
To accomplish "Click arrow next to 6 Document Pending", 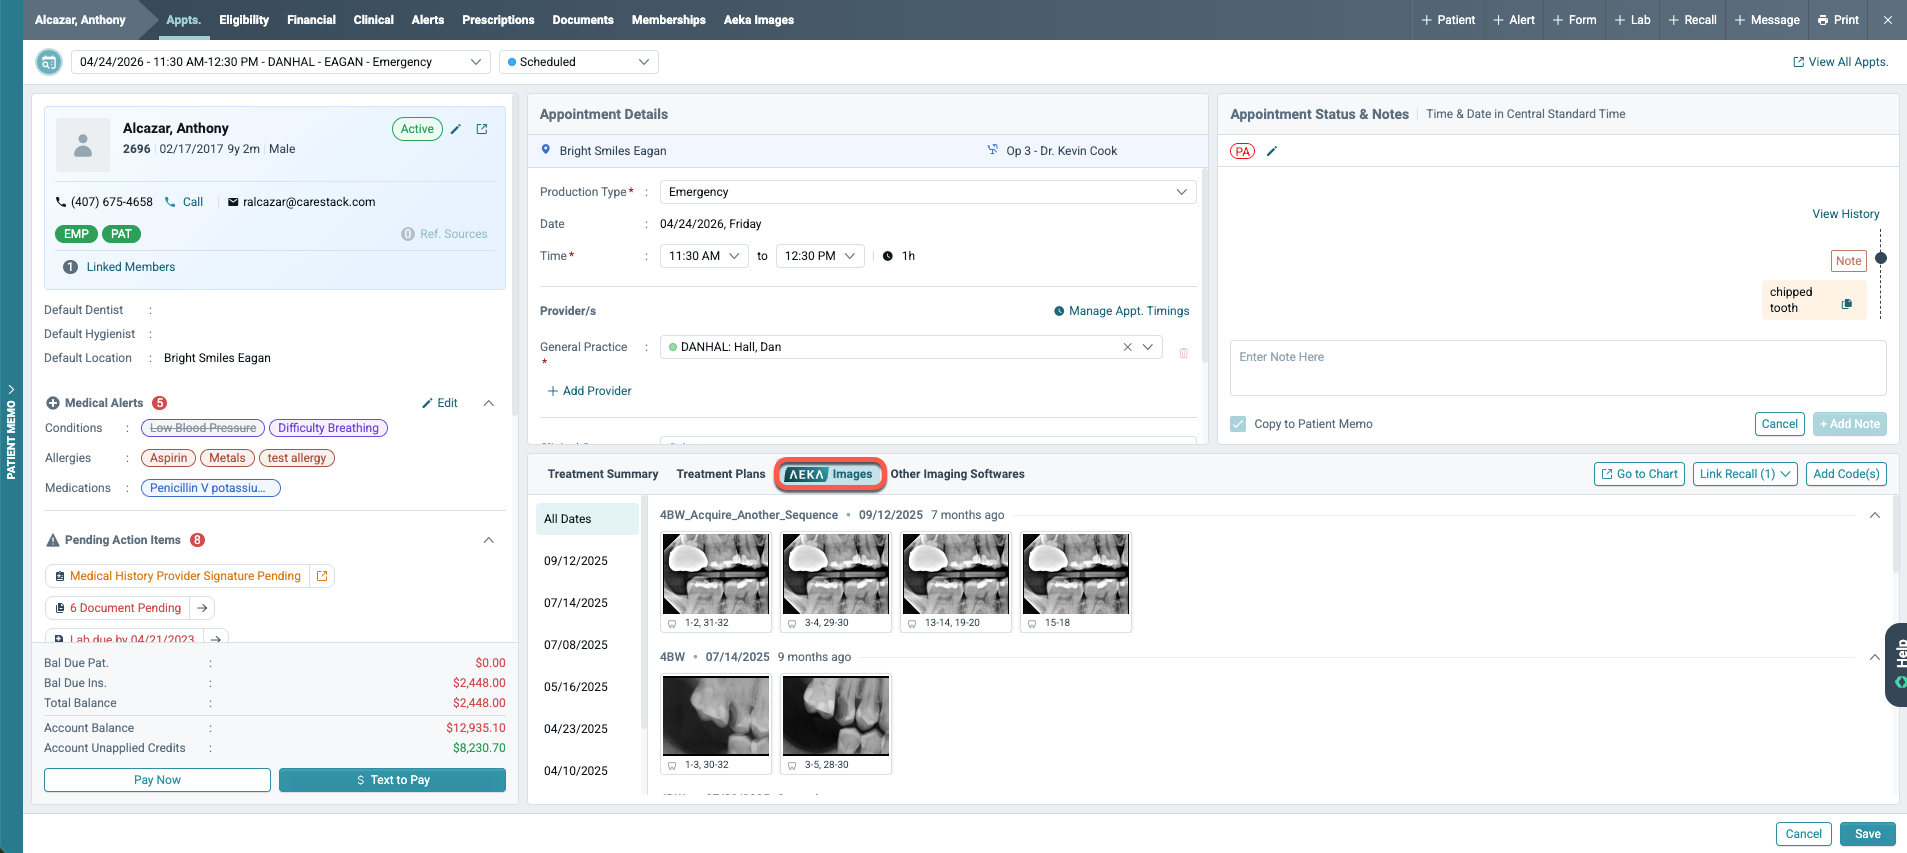I will point(202,608).
